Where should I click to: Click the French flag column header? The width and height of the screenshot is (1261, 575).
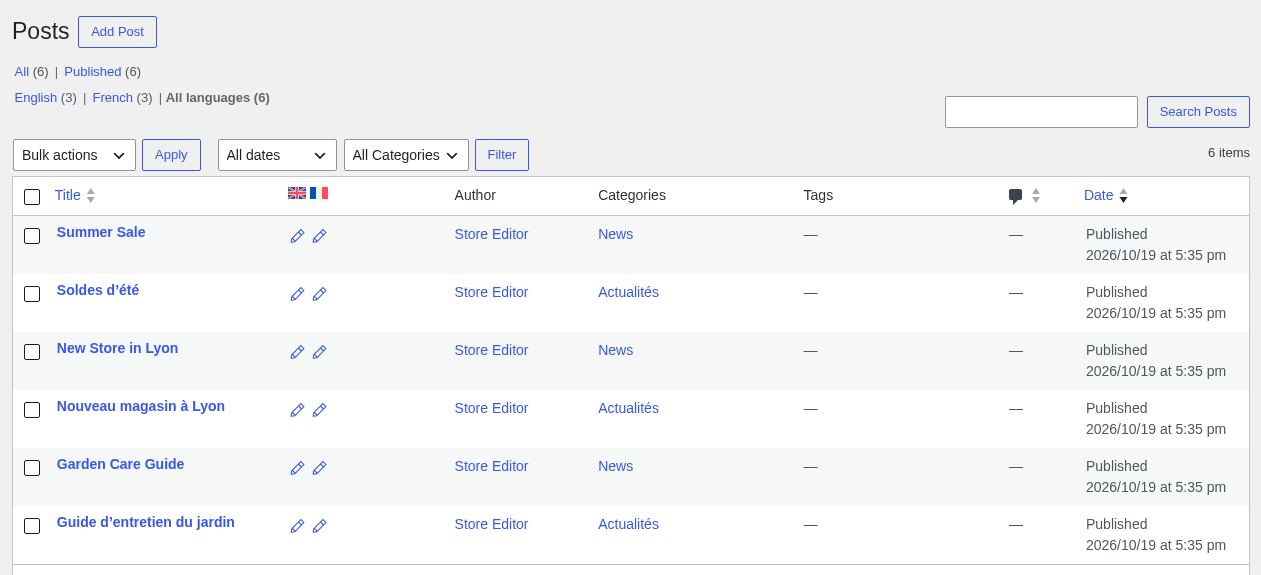[319, 193]
